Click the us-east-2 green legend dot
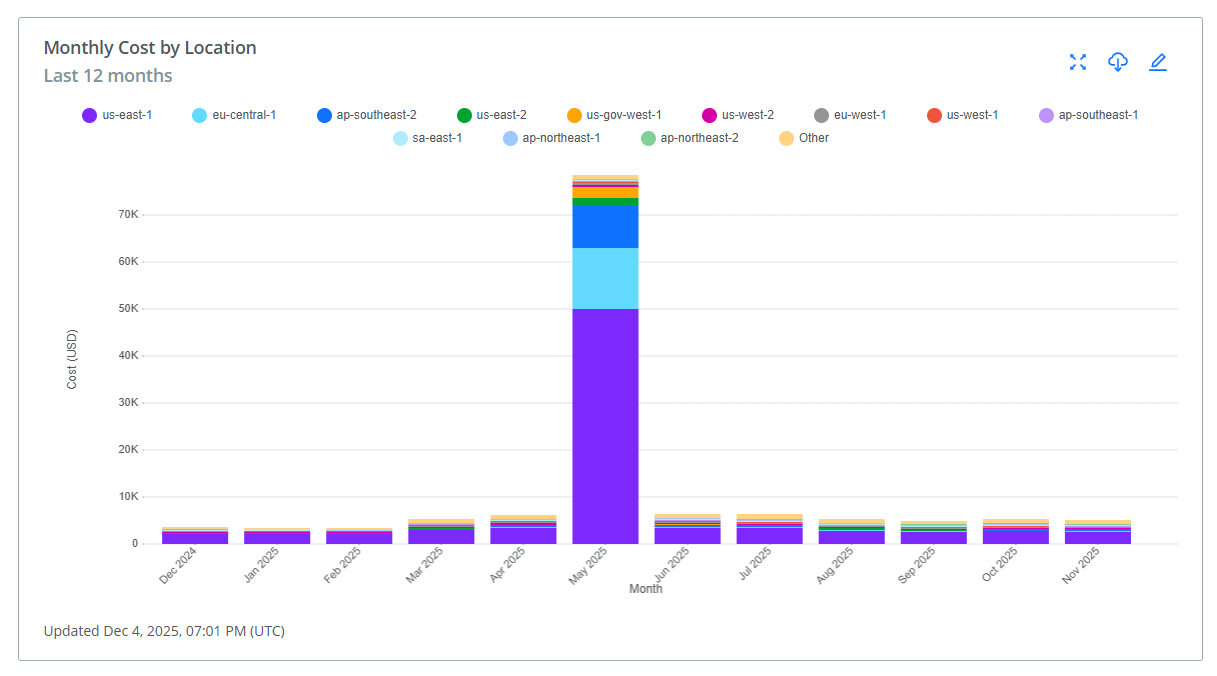Image resolution: width=1217 pixels, height=676 pixels. click(464, 115)
